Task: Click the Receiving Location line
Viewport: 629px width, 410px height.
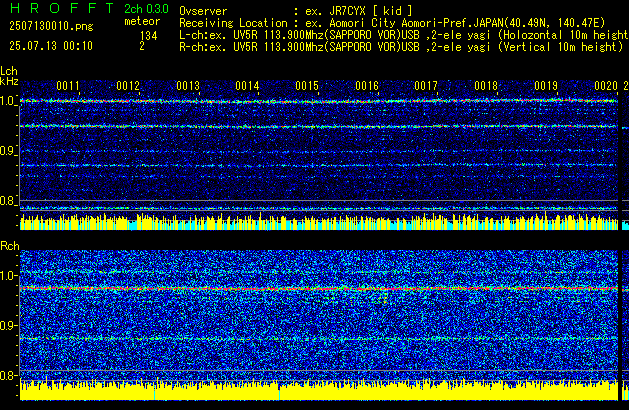Action: (392, 23)
